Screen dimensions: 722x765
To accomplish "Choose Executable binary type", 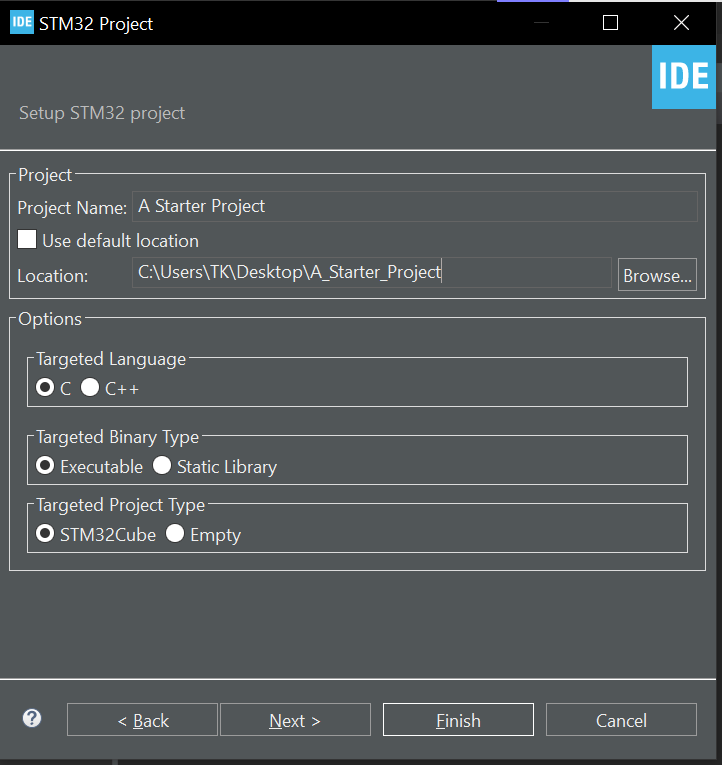I will [x=45, y=466].
